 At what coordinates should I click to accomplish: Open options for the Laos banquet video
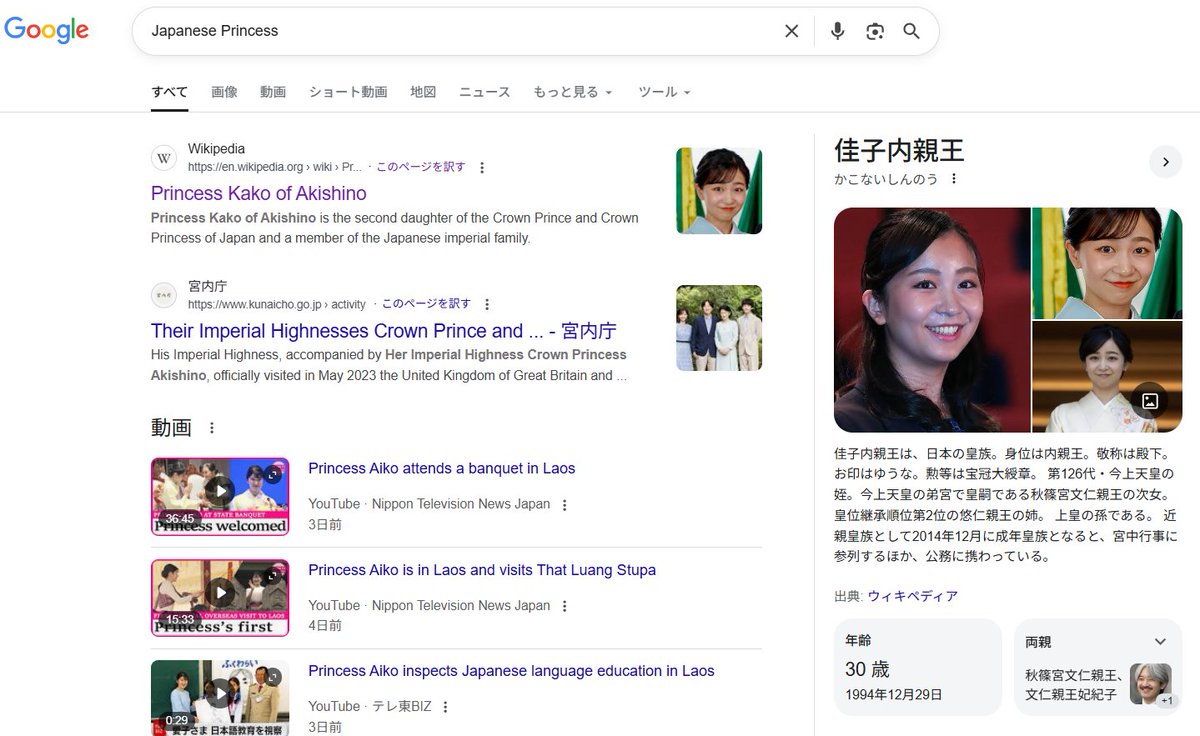point(564,505)
